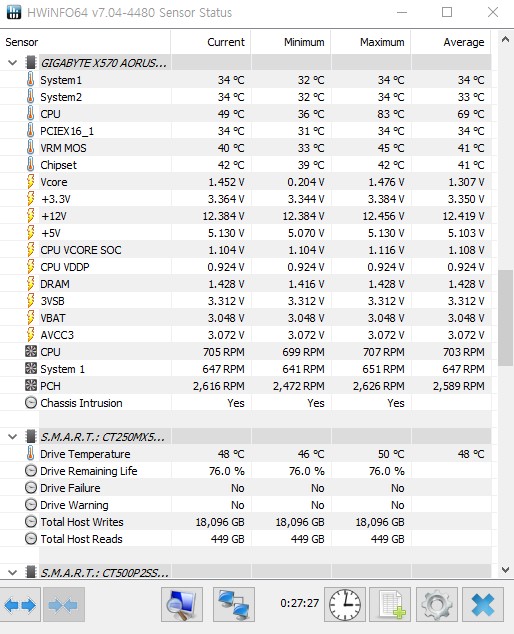The width and height of the screenshot is (514, 634).
Task: Click the Drive Temperature thermometer icon
Action: [30, 454]
